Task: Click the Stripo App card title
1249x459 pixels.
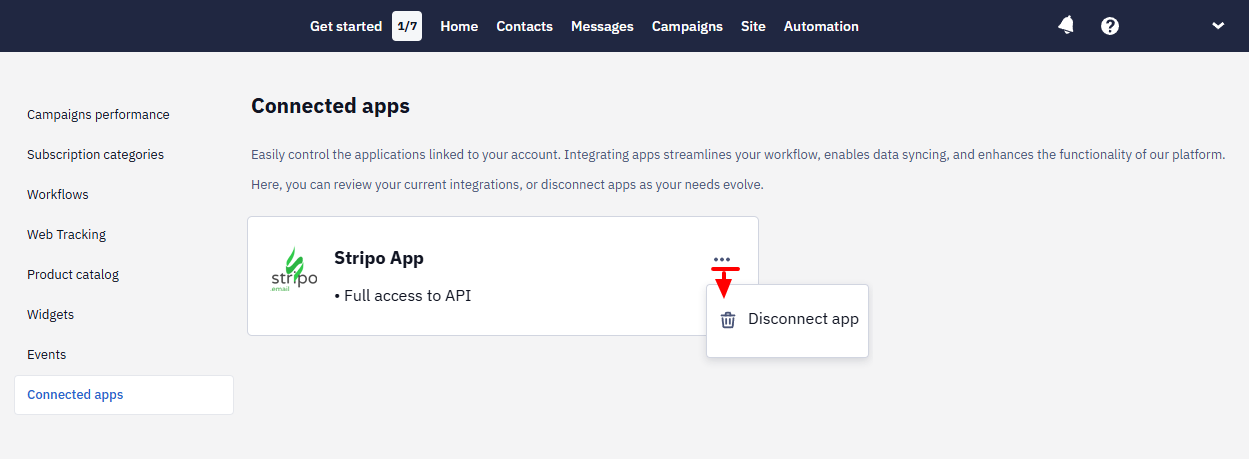Action: (x=379, y=258)
